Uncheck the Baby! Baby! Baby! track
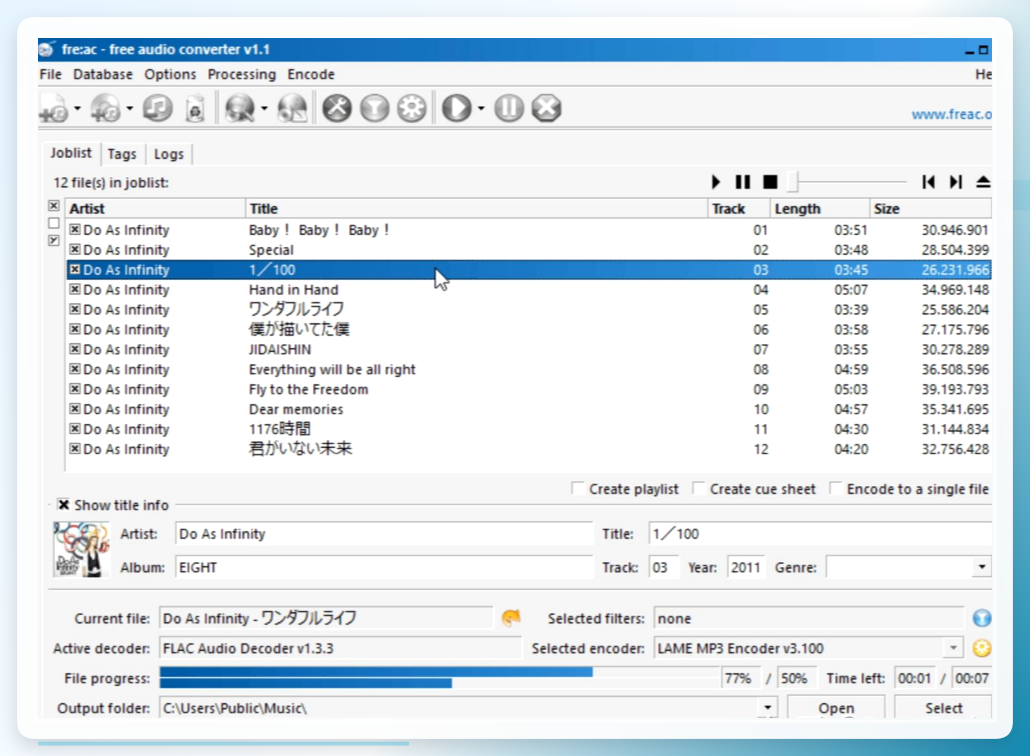The width and height of the screenshot is (1030, 756). (x=75, y=229)
